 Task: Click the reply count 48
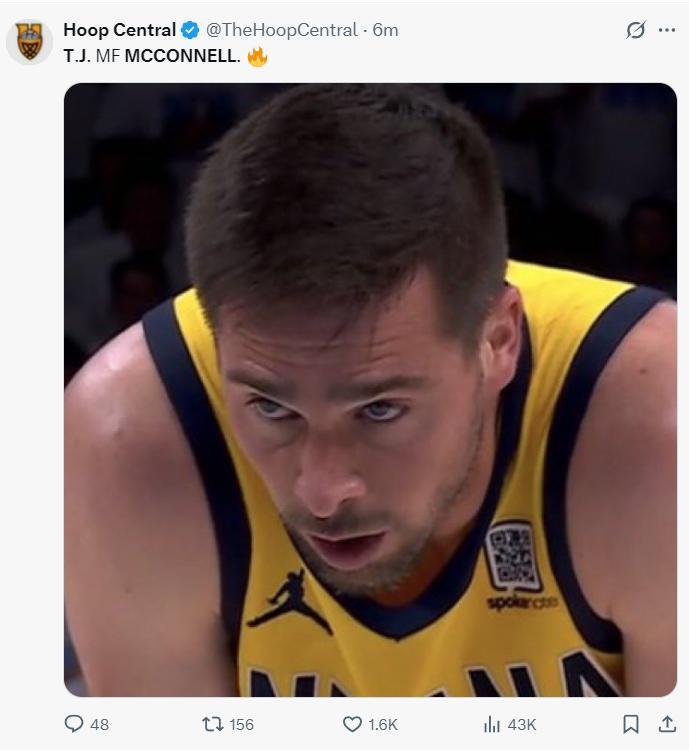pyautogui.click(x=99, y=724)
